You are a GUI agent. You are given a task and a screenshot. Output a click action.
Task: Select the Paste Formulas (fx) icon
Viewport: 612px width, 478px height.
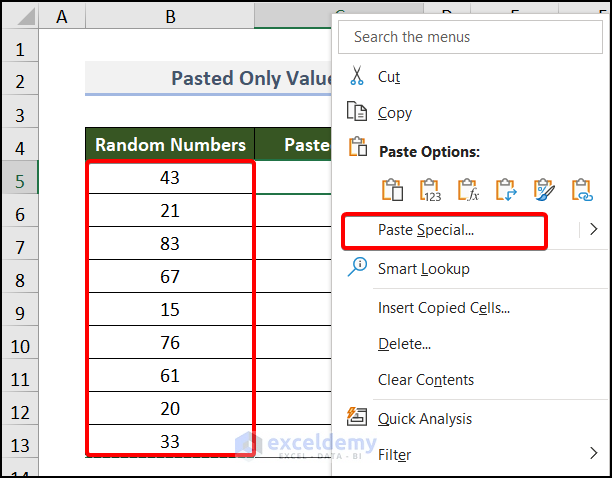pos(468,190)
